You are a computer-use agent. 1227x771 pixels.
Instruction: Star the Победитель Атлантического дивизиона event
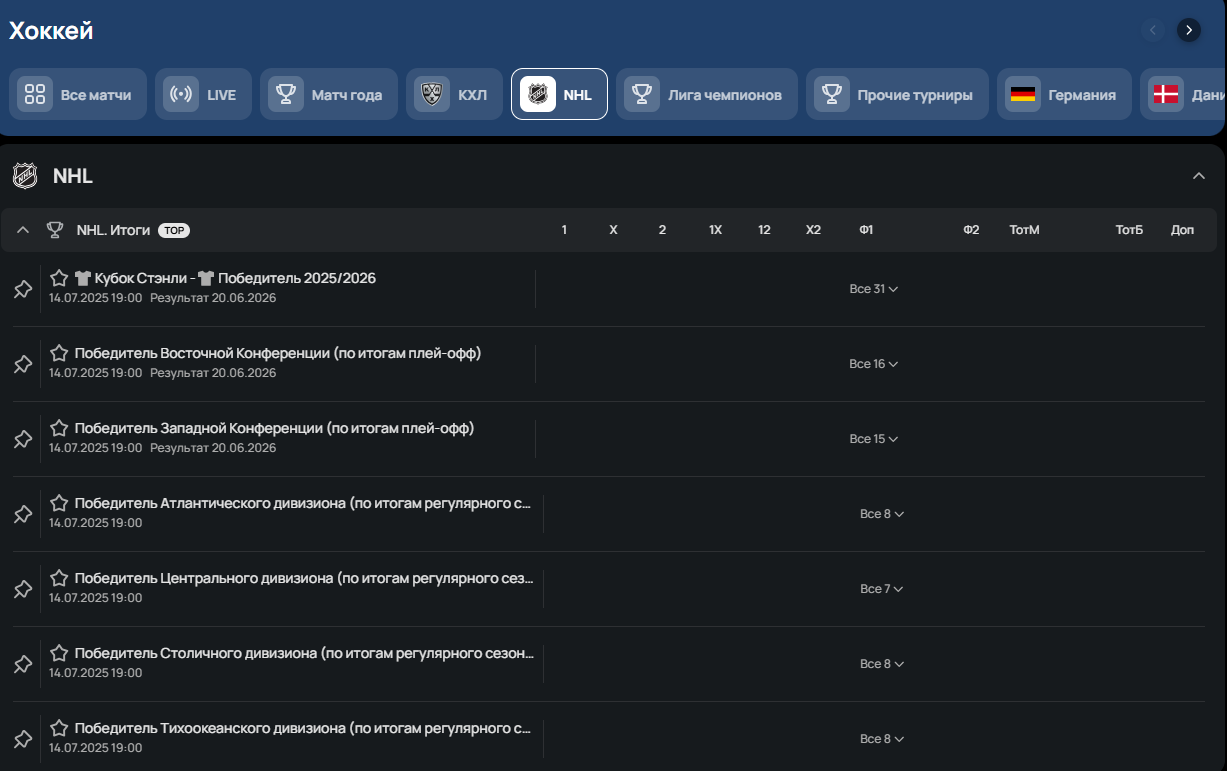59,503
